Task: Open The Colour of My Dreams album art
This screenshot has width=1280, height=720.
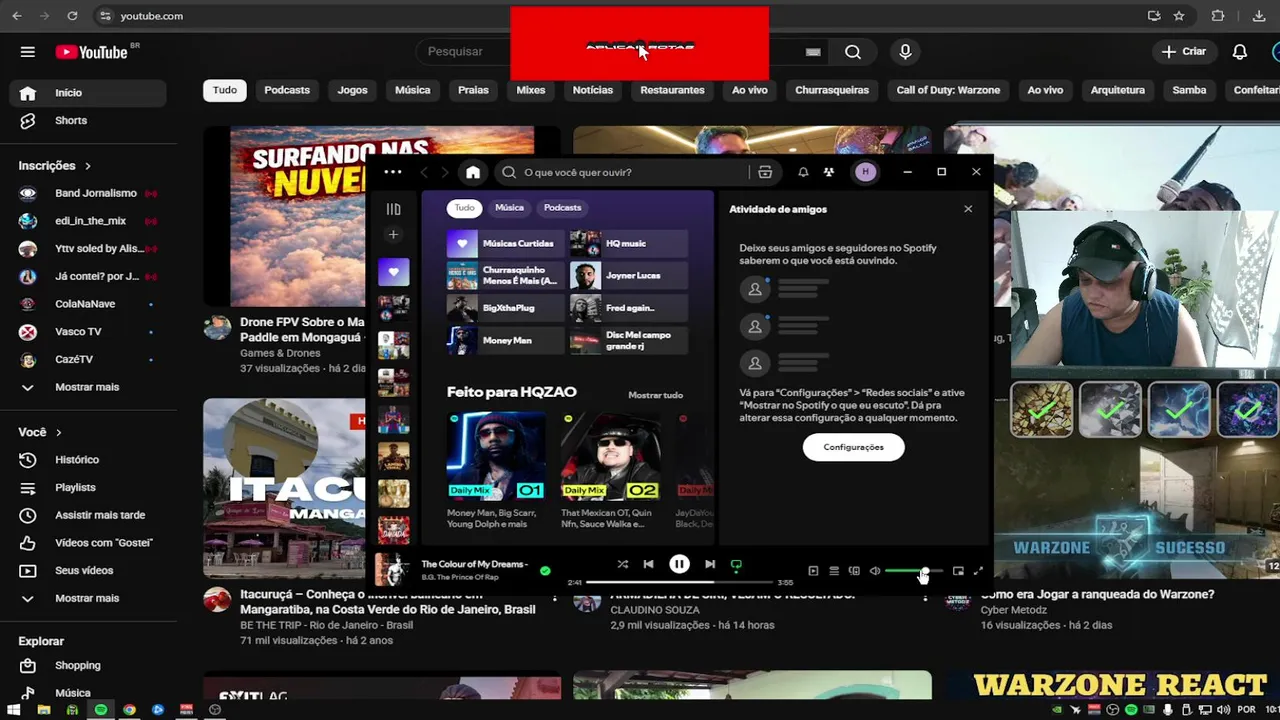Action: click(x=392, y=569)
